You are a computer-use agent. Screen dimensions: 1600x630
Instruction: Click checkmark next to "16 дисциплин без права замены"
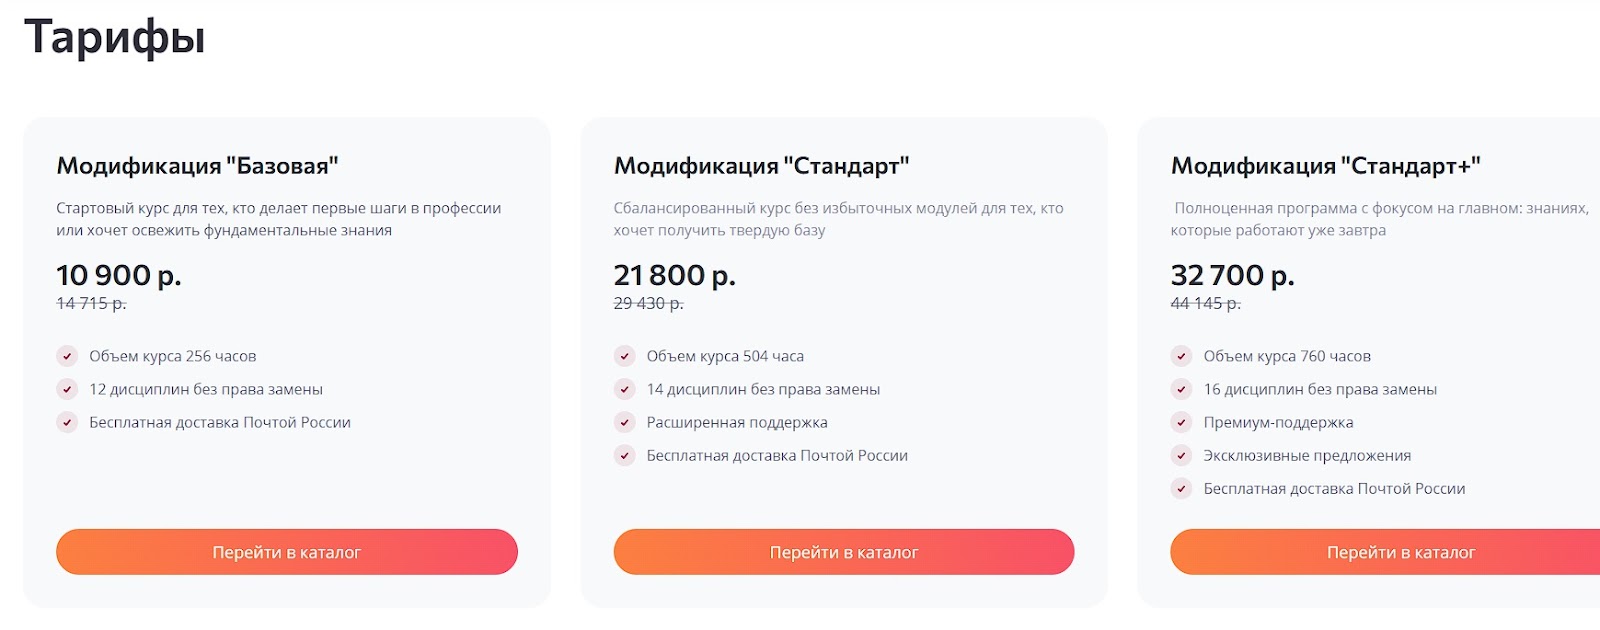pos(1180,389)
